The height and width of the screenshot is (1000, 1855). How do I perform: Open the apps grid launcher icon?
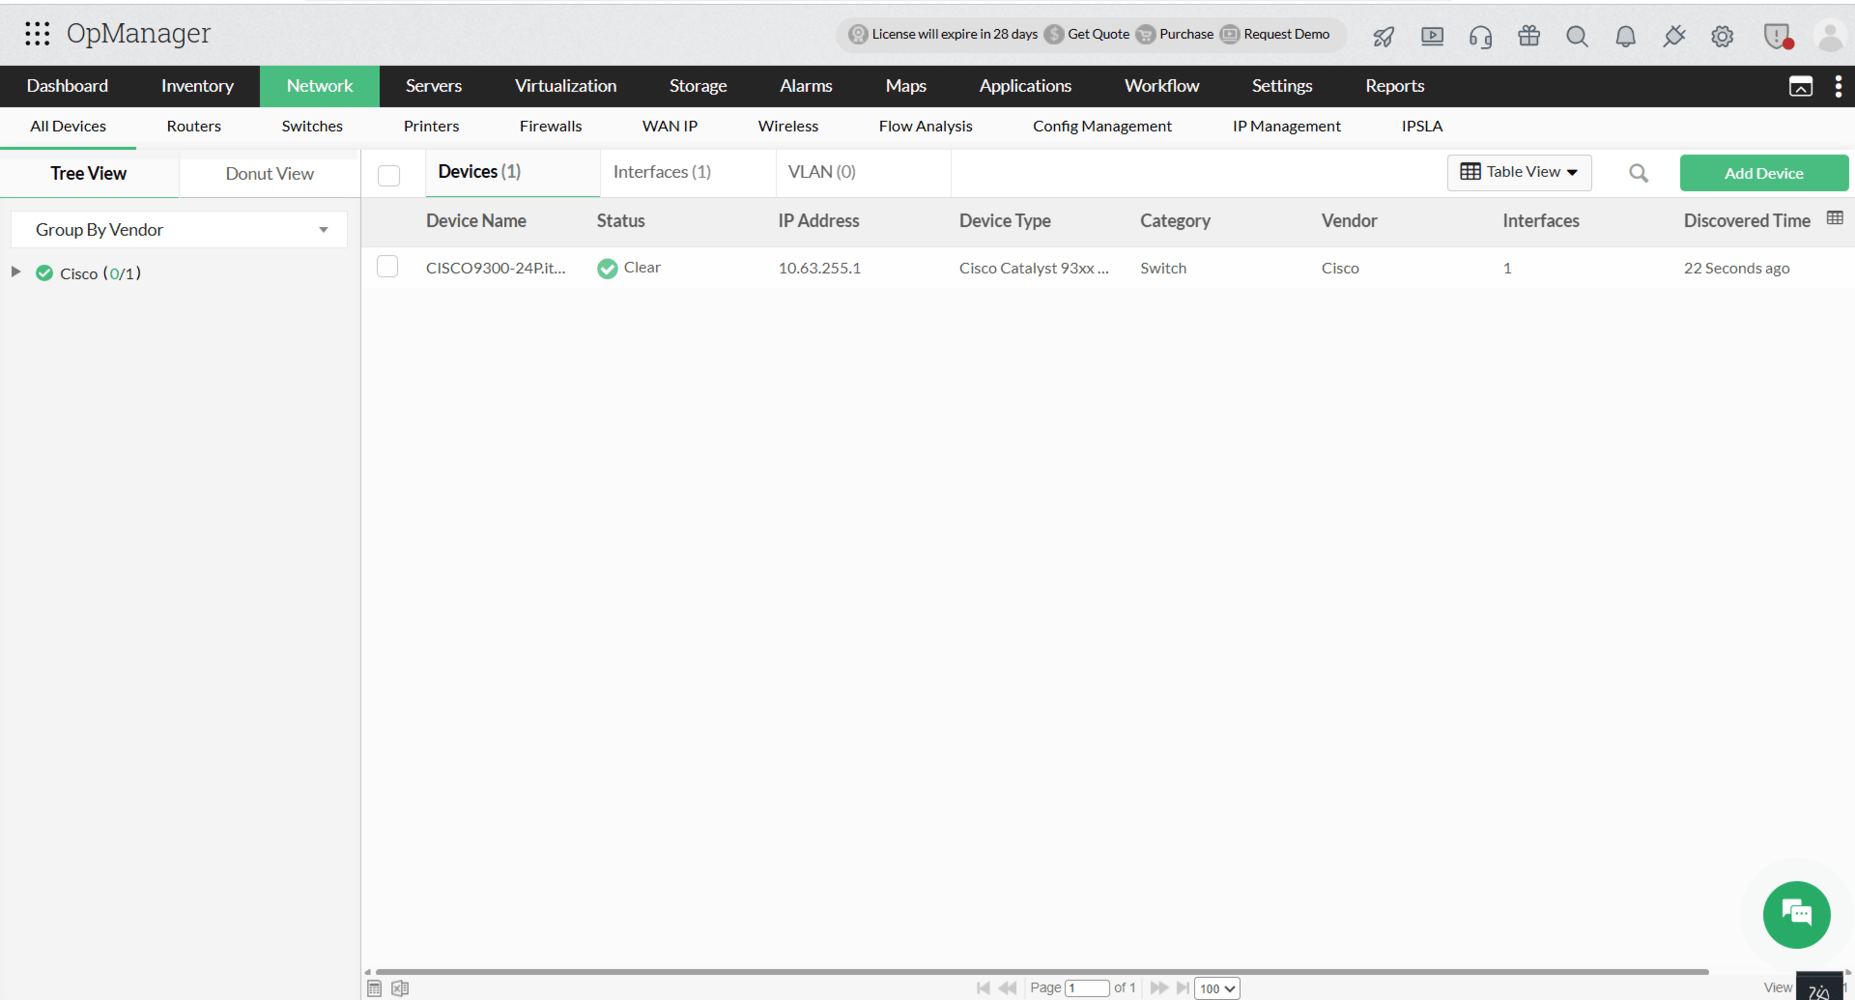point(37,34)
